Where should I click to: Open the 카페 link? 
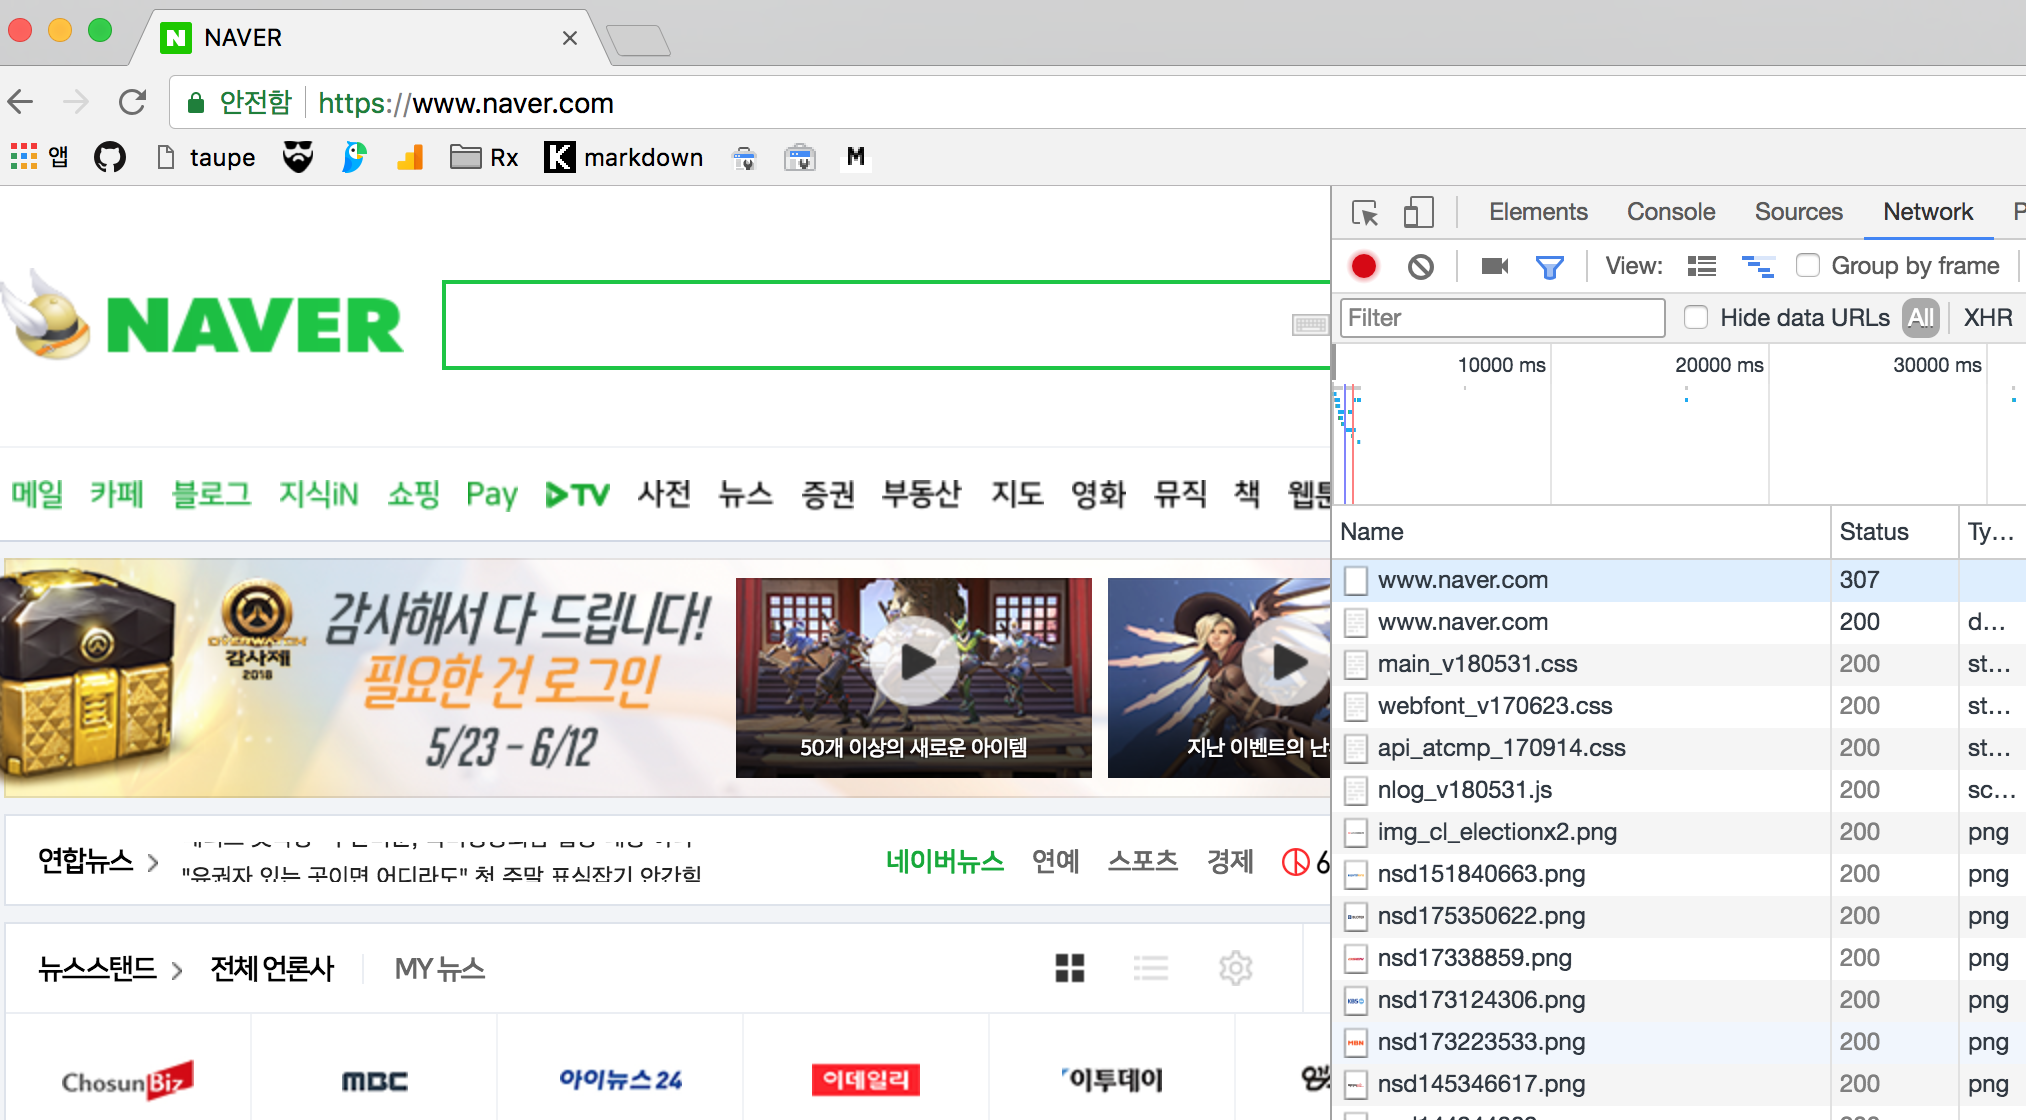click(x=117, y=494)
